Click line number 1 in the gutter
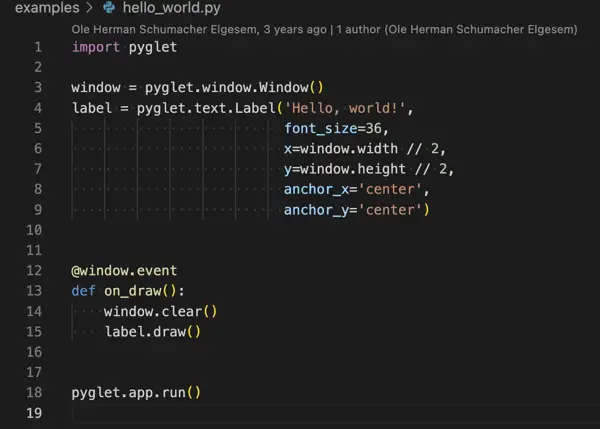 [x=38, y=47]
